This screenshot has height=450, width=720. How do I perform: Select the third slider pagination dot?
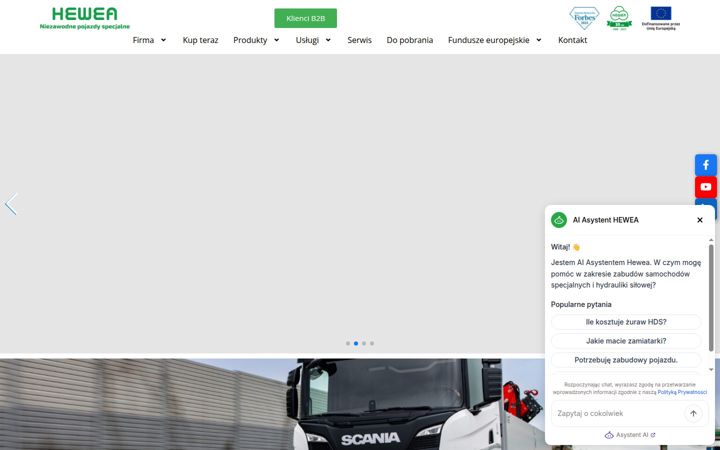(364, 343)
